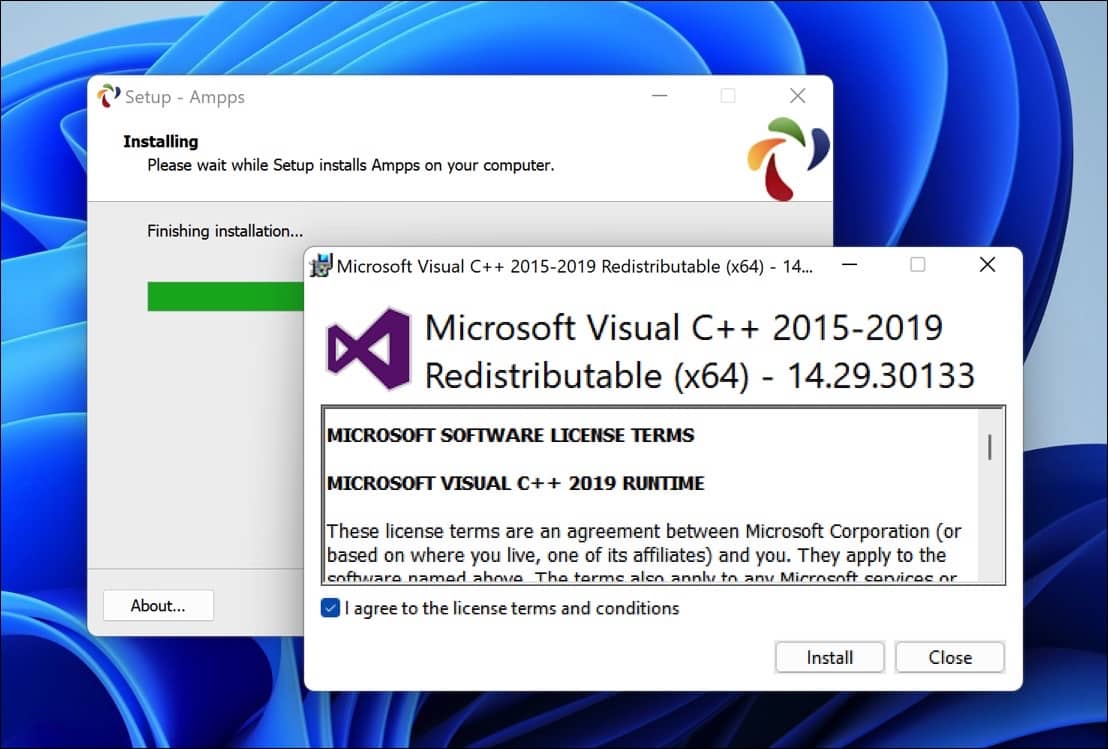Uncheck the license terms agreement checkbox
The height and width of the screenshot is (749, 1108).
pyautogui.click(x=330, y=607)
